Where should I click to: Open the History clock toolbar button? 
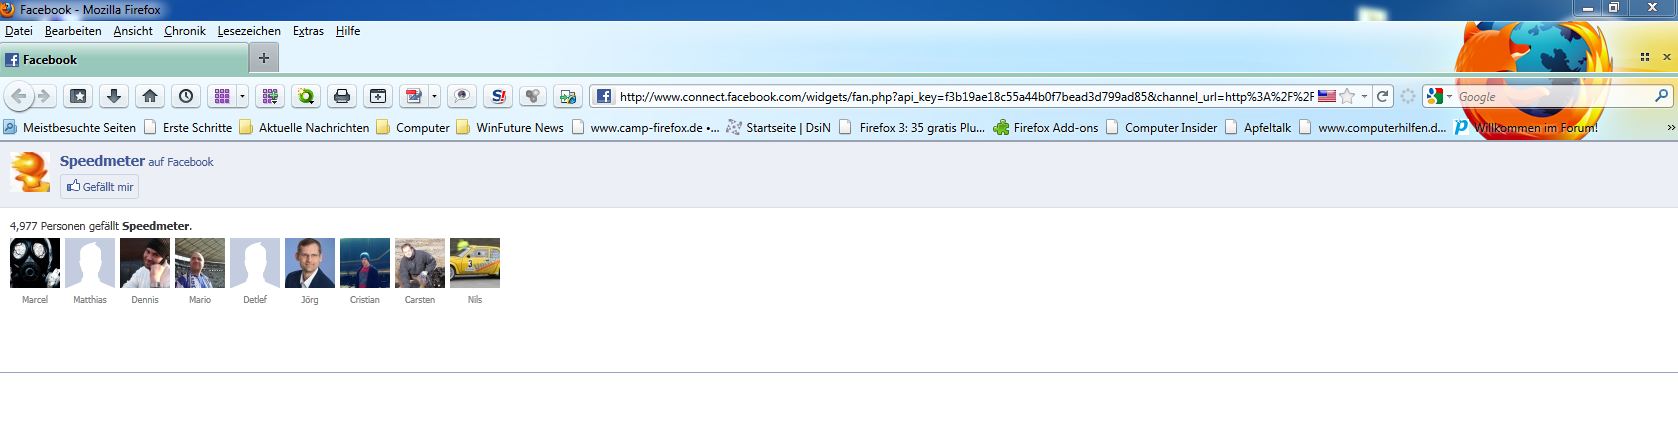[186, 96]
